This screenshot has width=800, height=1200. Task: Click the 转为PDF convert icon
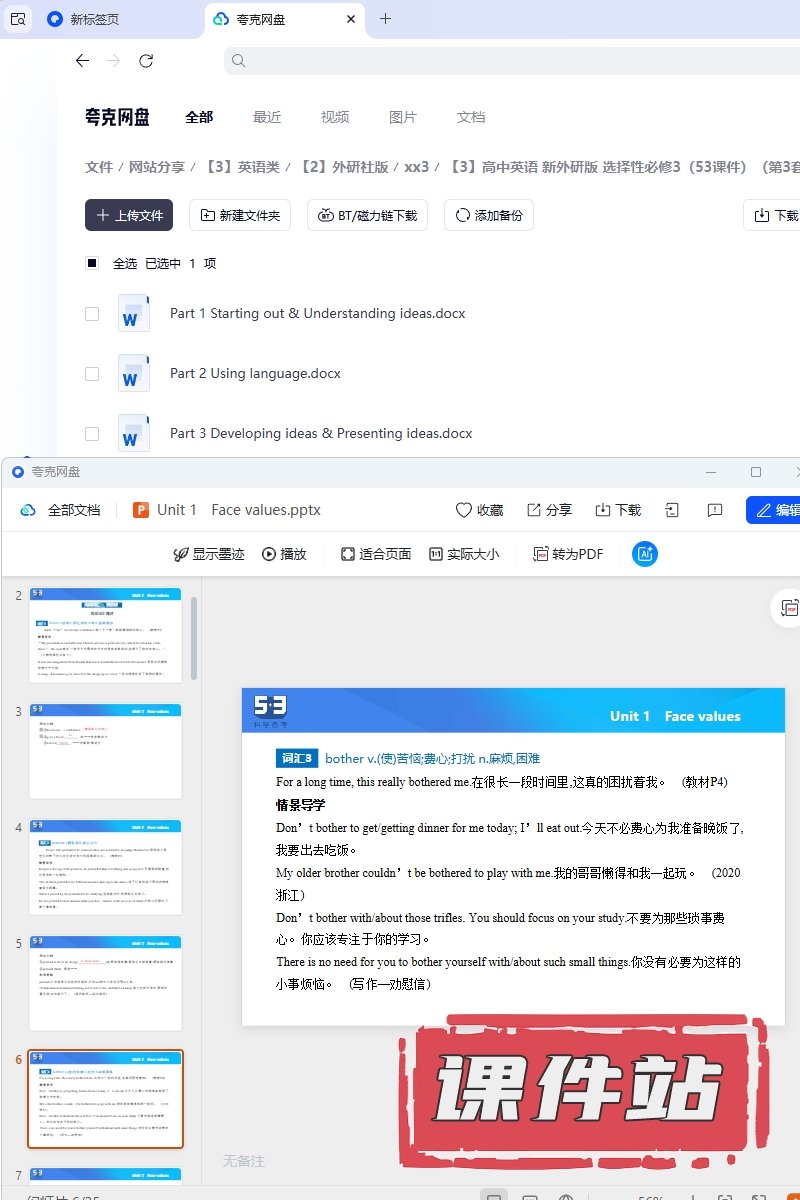tap(541, 554)
